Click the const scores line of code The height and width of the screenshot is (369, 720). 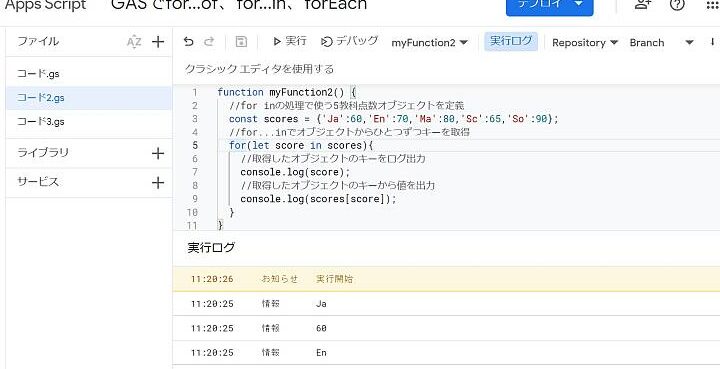pyautogui.click(x=394, y=119)
